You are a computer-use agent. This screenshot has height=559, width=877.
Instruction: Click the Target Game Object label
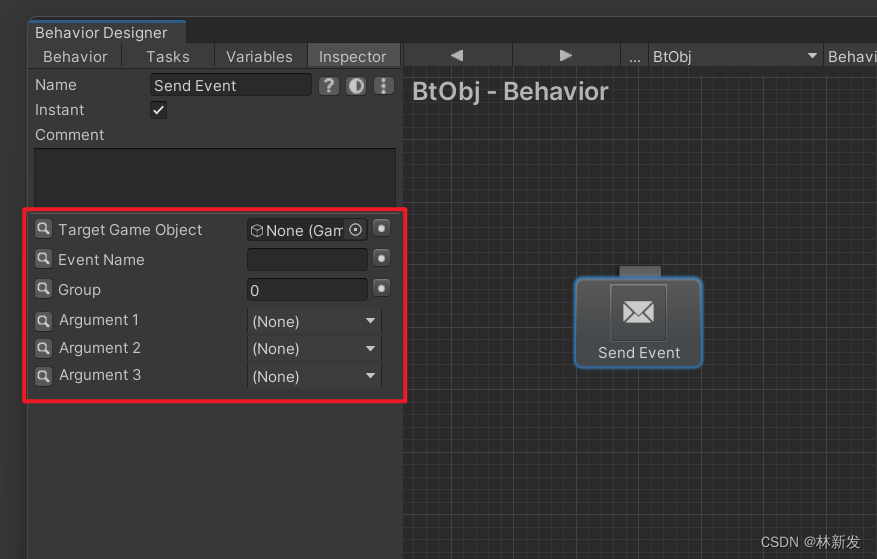pos(130,229)
